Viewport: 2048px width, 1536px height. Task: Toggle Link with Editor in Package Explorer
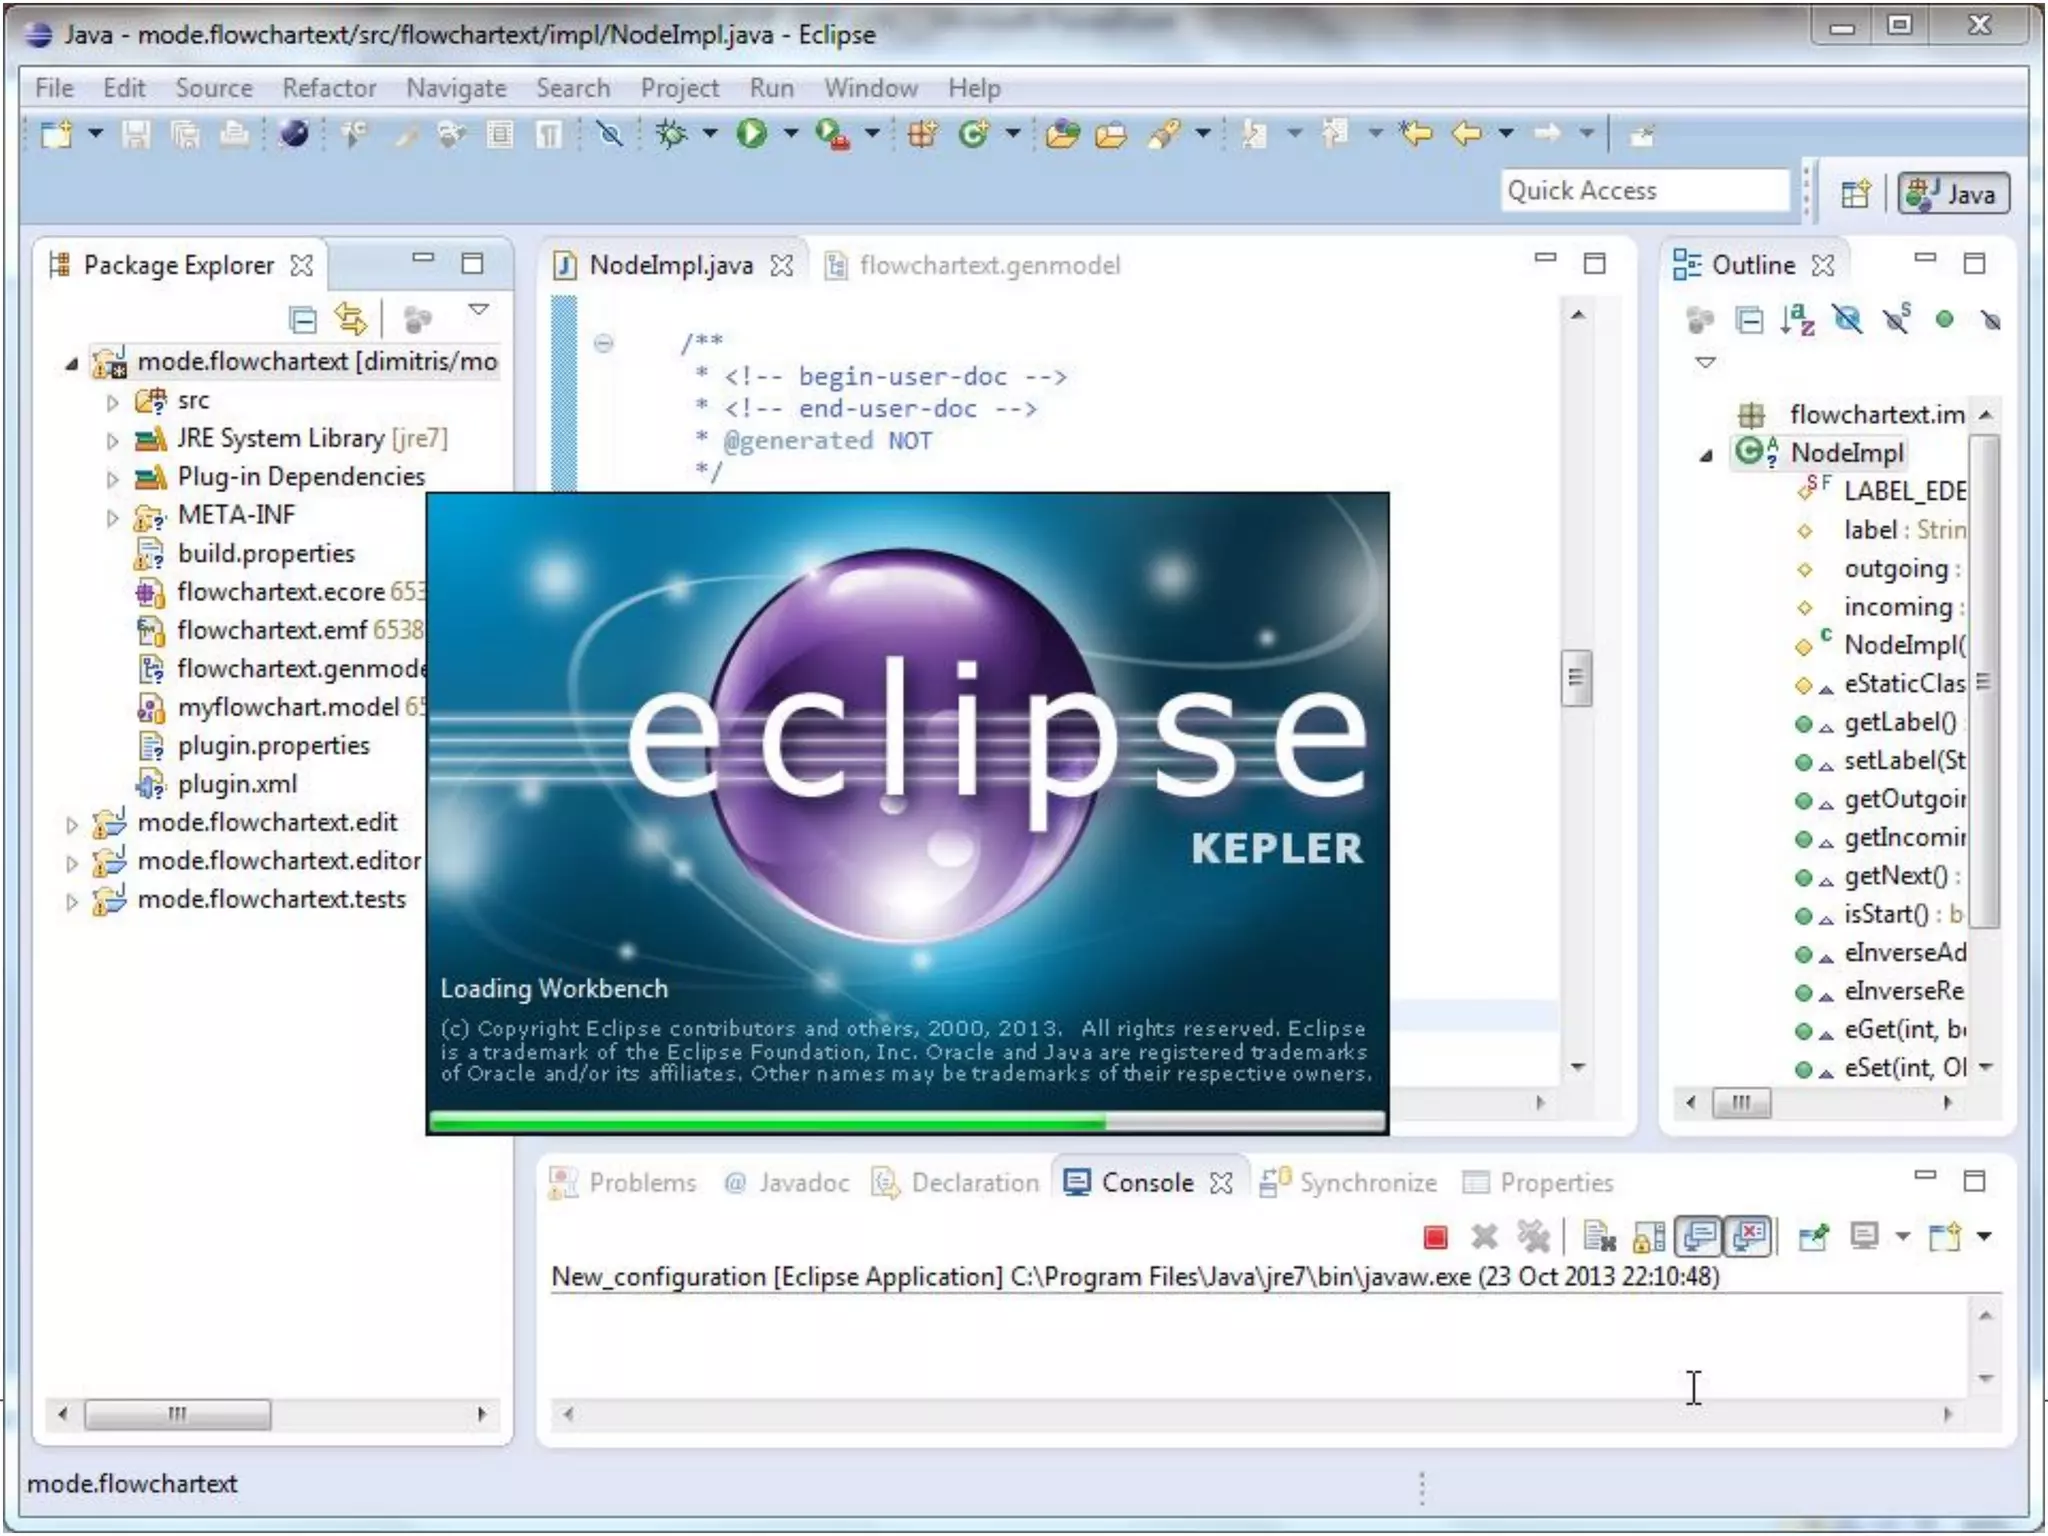point(350,320)
